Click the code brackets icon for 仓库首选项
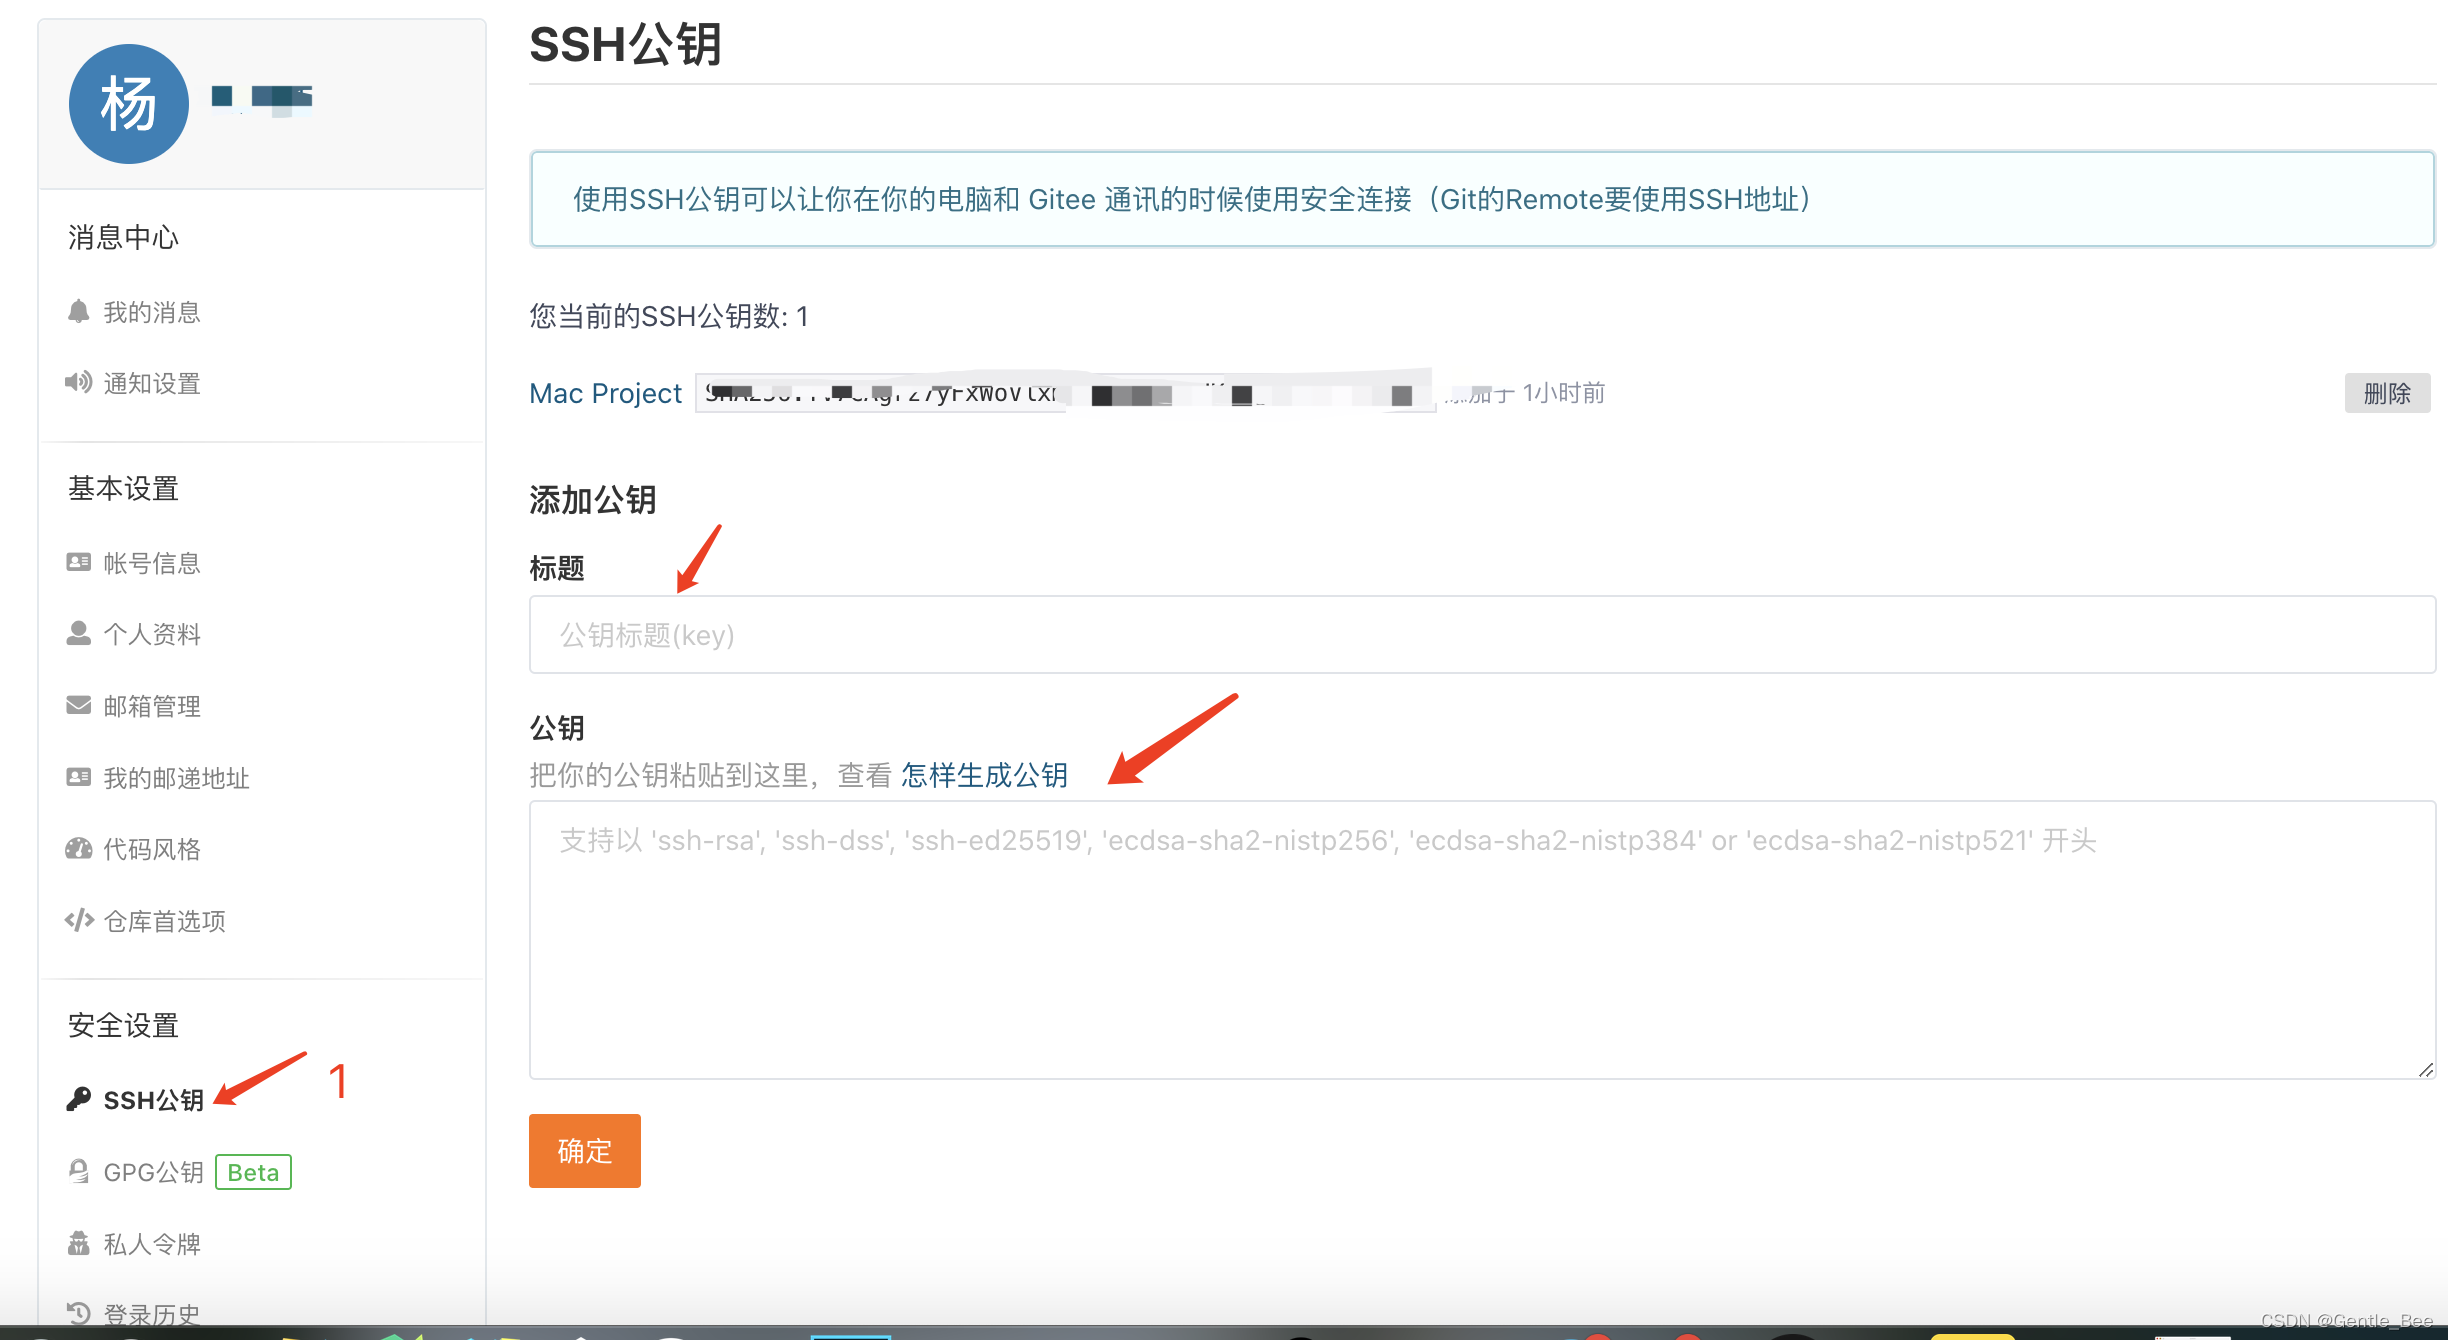The image size is (2448, 1340). [78, 921]
